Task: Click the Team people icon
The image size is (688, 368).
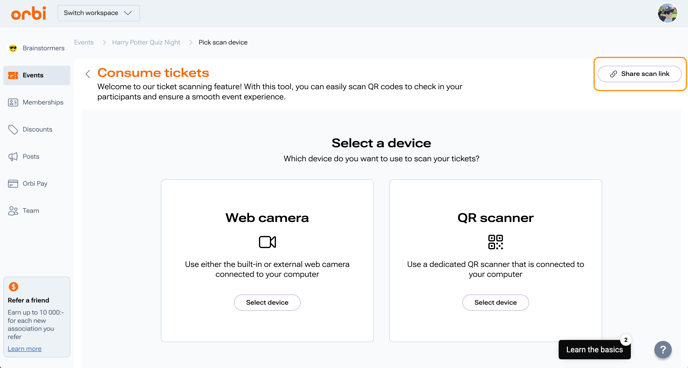Action: click(x=13, y=211)
